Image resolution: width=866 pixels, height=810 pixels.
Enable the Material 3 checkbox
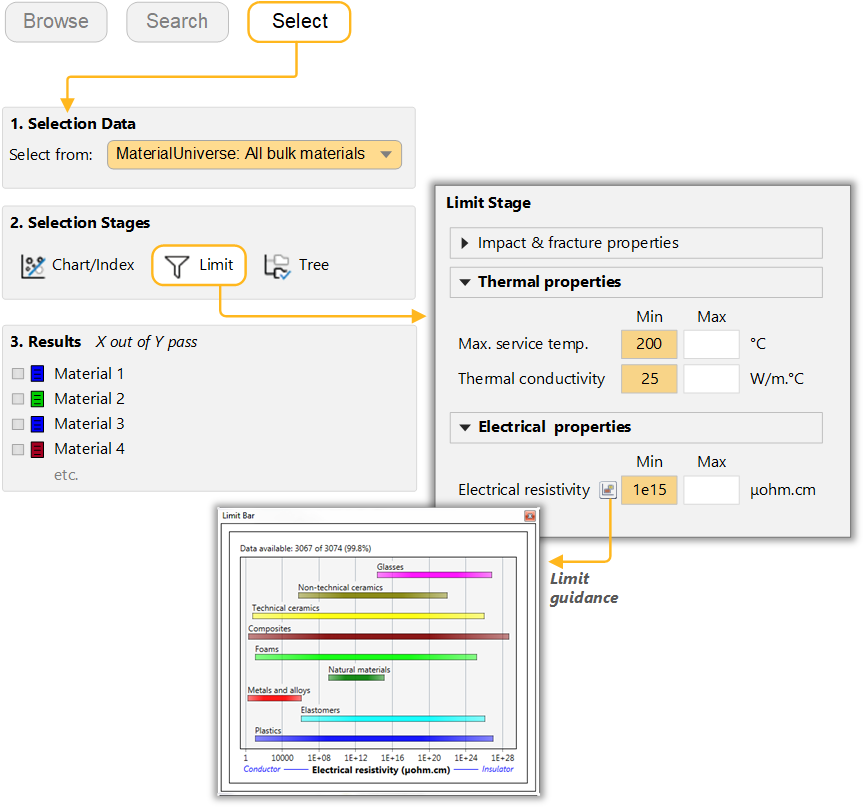click(x=18, y=424)
